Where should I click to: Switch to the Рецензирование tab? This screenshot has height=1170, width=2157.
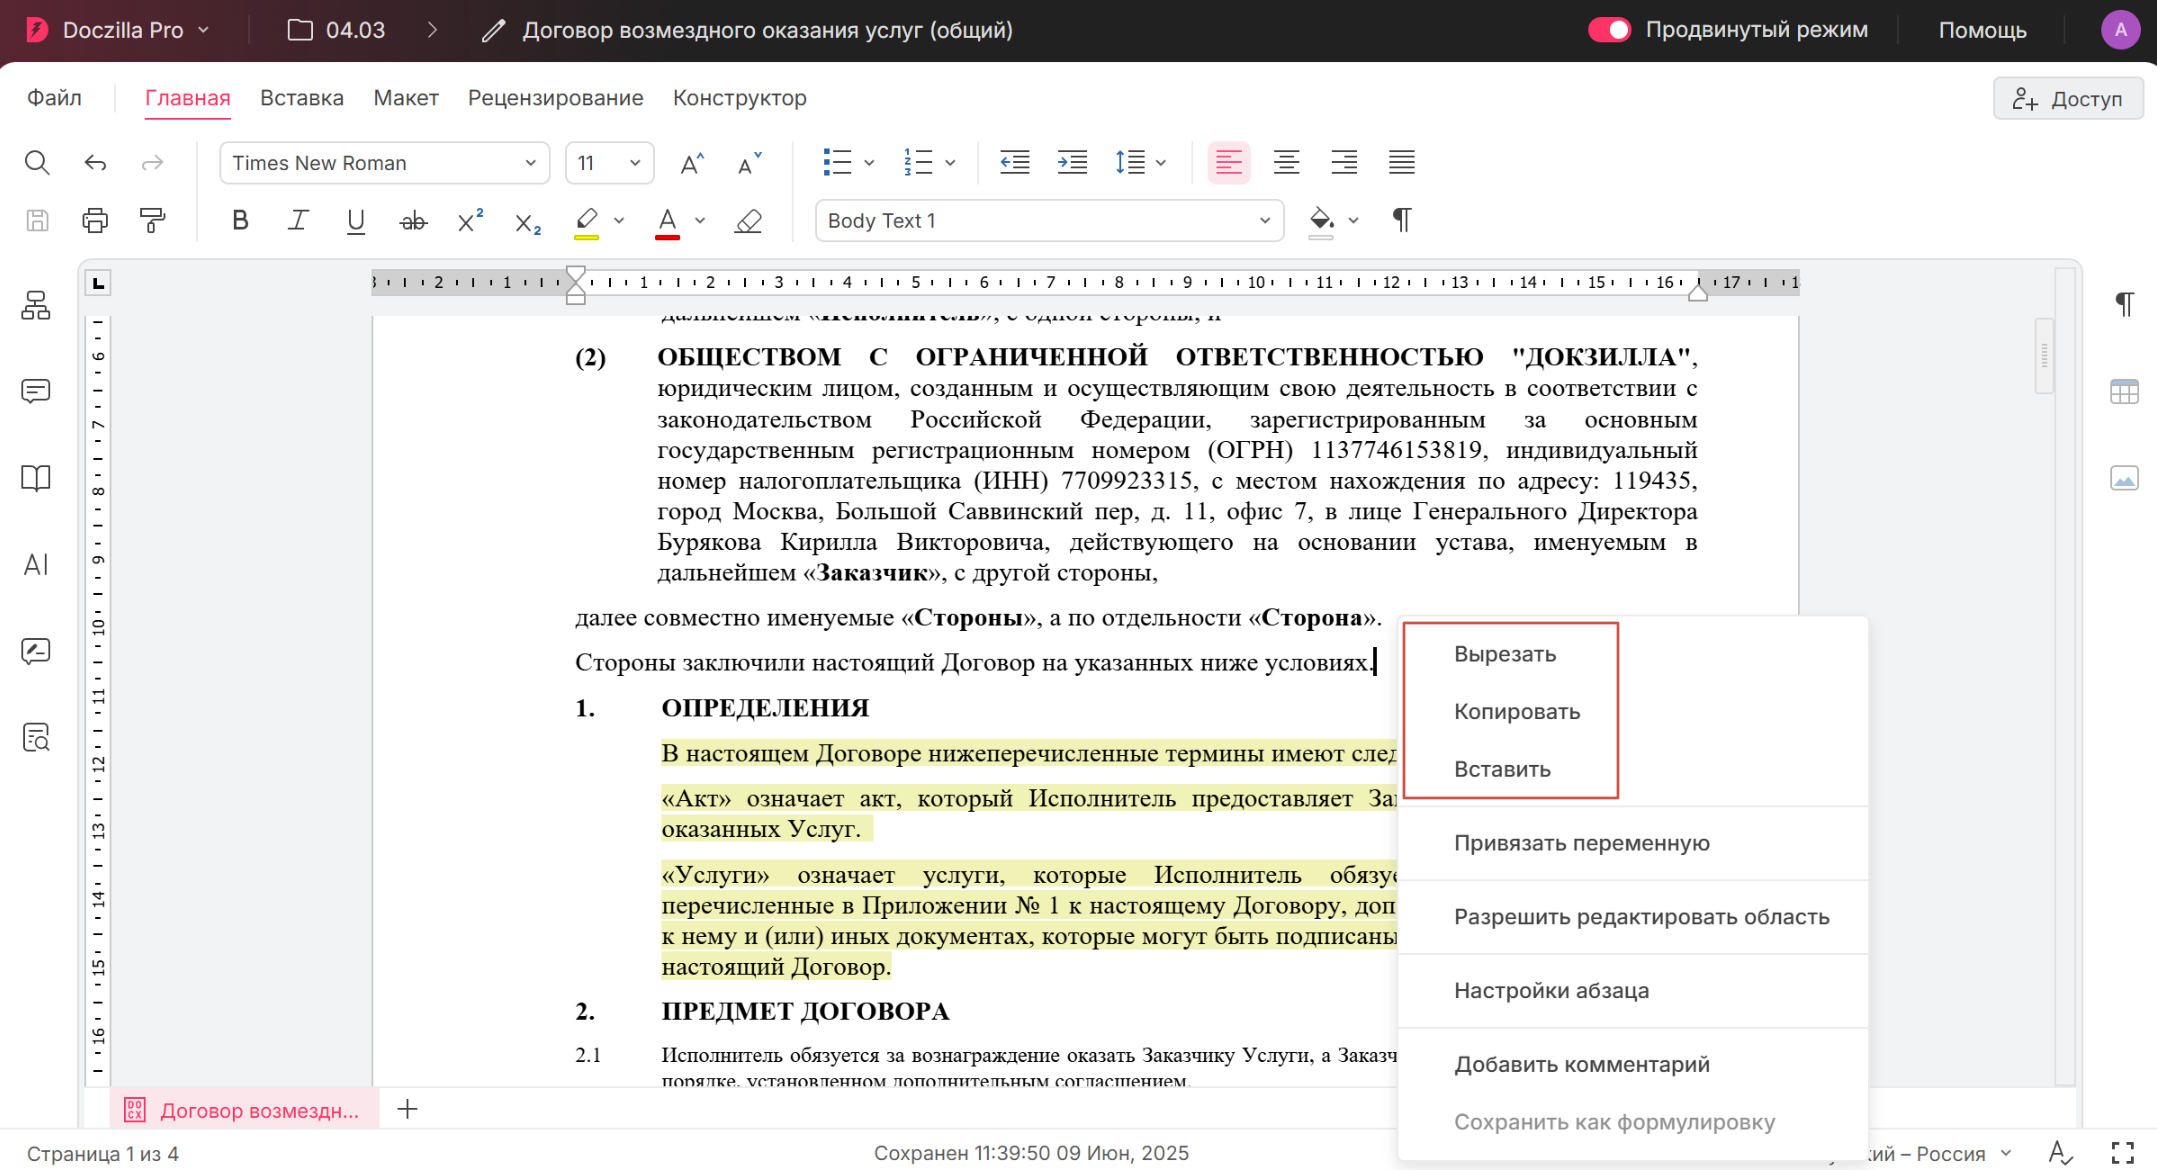click(x=556, y=98)
